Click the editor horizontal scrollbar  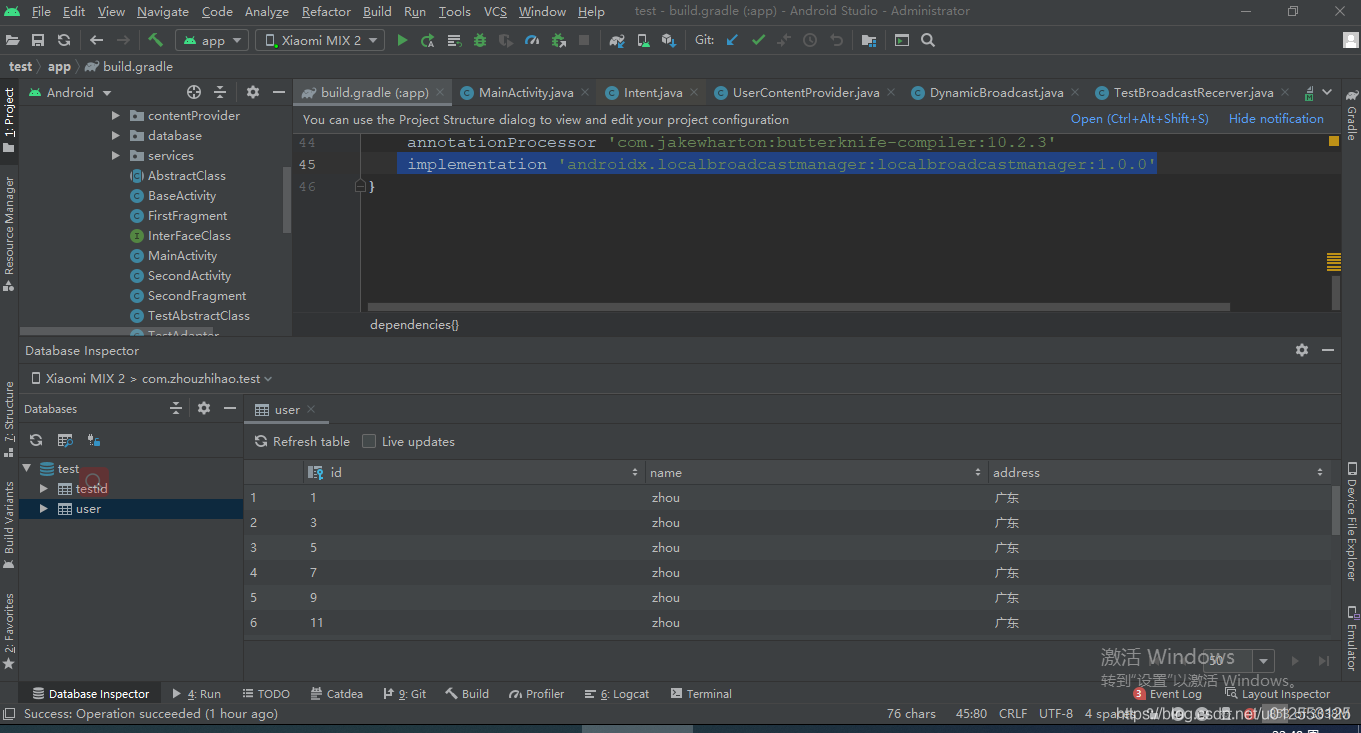[x=798, y=307]
